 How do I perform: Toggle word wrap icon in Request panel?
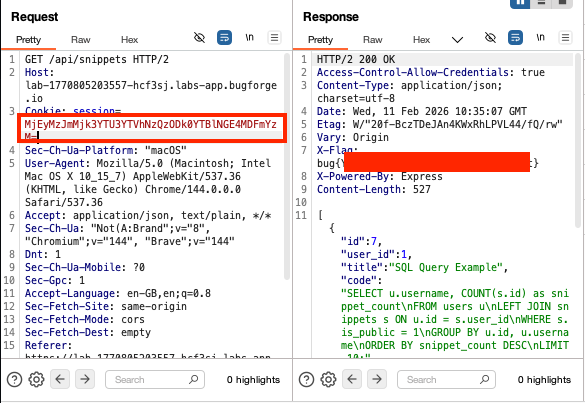click(224, 38)
